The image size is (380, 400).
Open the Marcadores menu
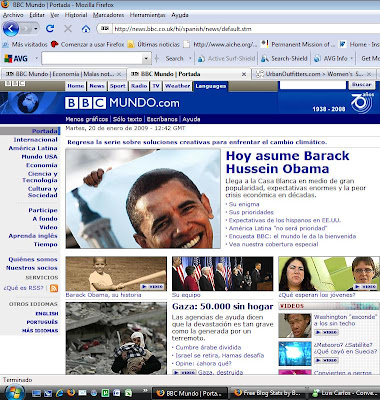pyautogui.click(x=108, y=15)
